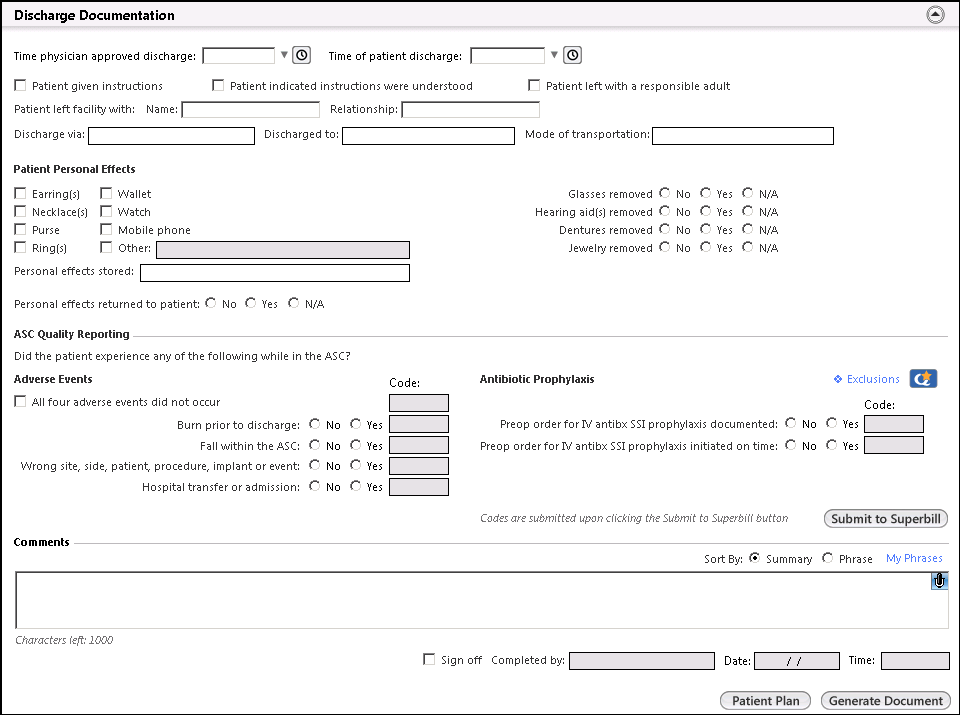Tick the Ring(s) checkbox

pos(20,247)
